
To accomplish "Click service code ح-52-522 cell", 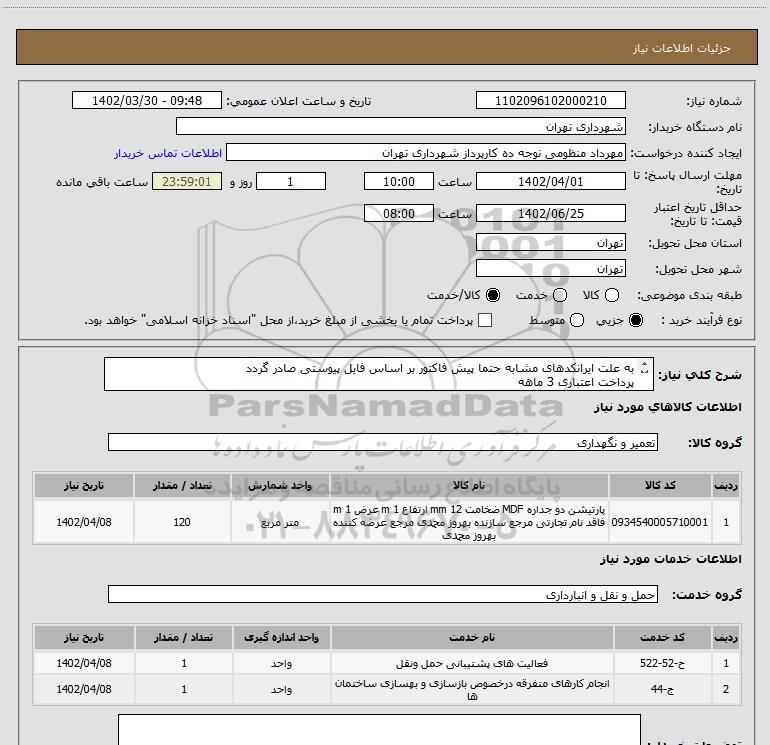I will coord(662,663).
